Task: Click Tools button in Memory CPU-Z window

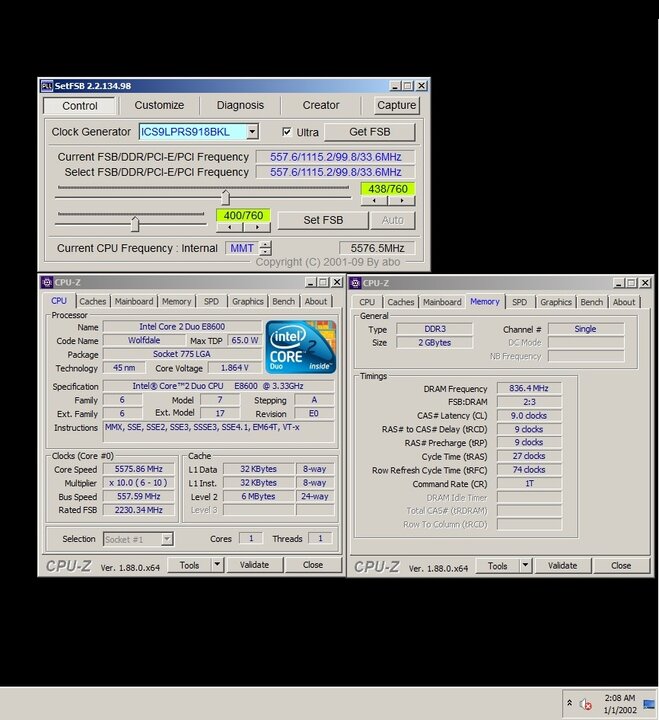Action: pos(497,566)
